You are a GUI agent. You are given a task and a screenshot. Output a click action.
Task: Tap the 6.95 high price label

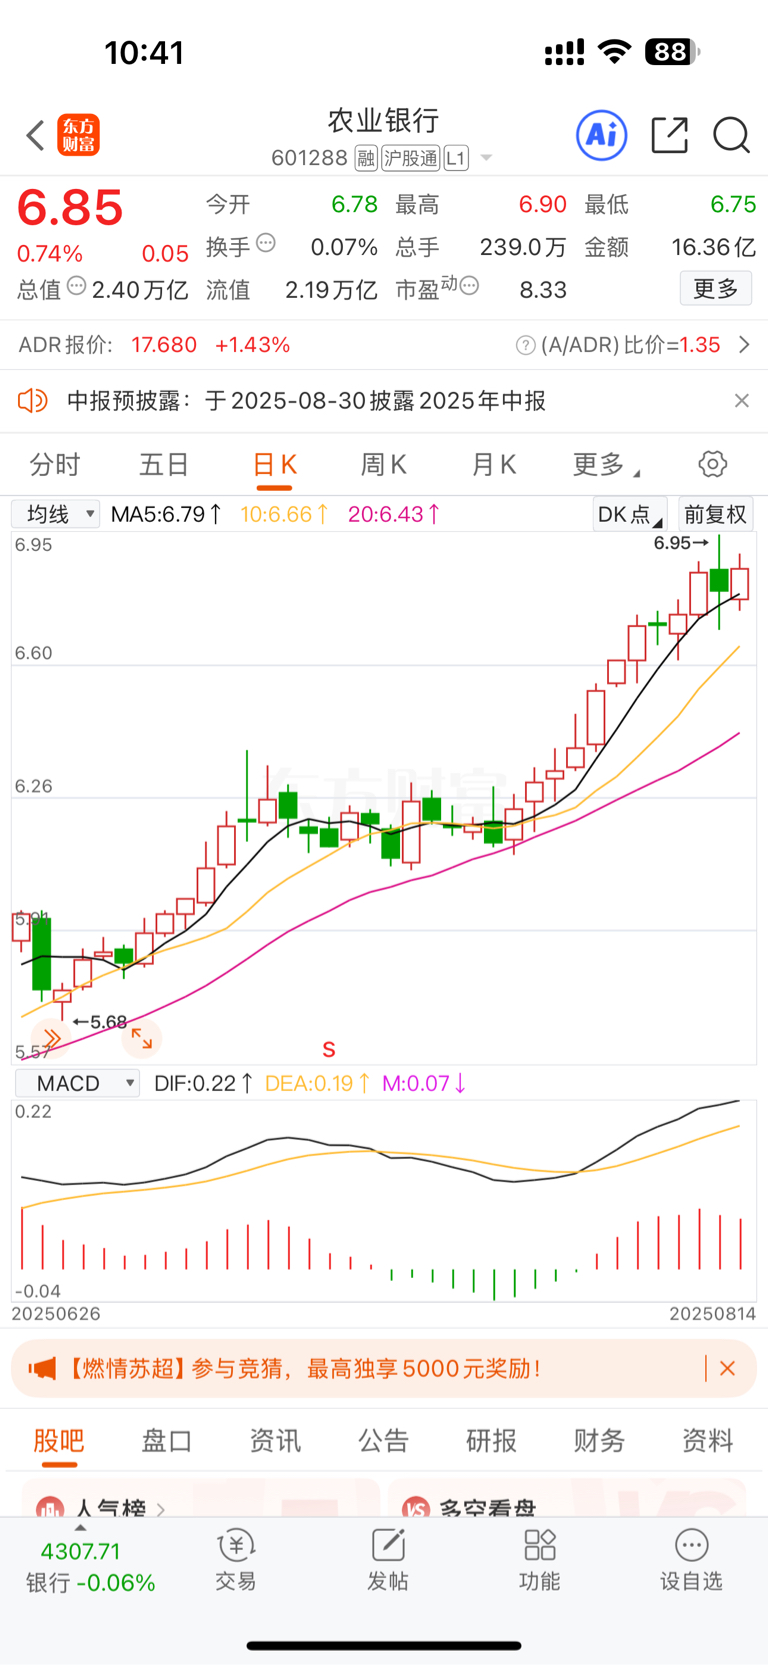click(681, 543)
